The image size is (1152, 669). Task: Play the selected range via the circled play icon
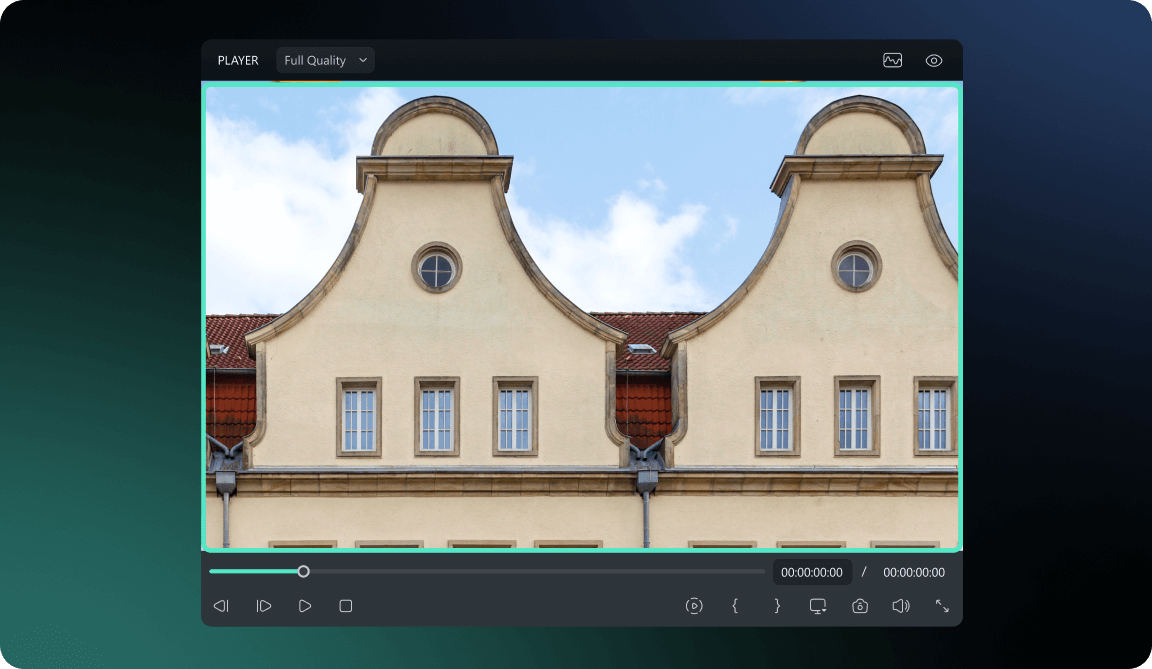coord(694,606)
